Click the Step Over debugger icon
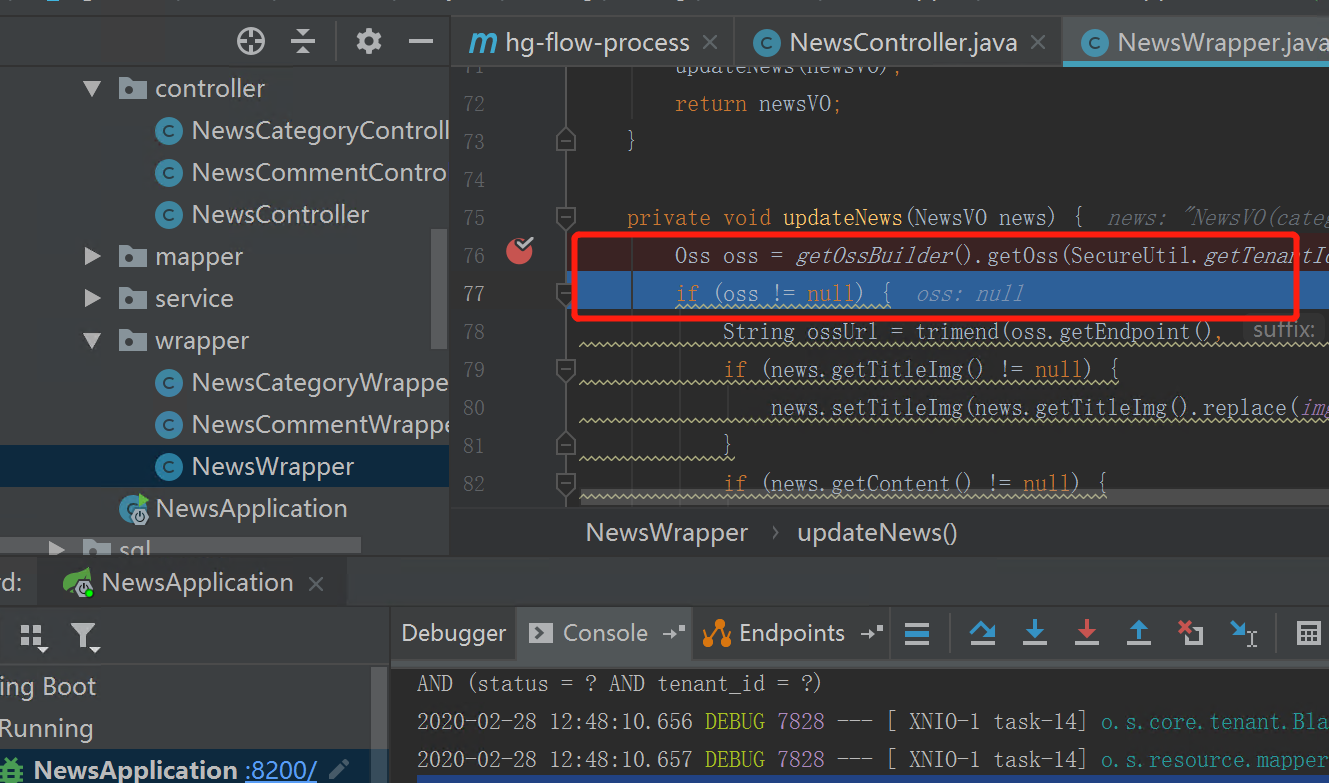 click(983, 632)
